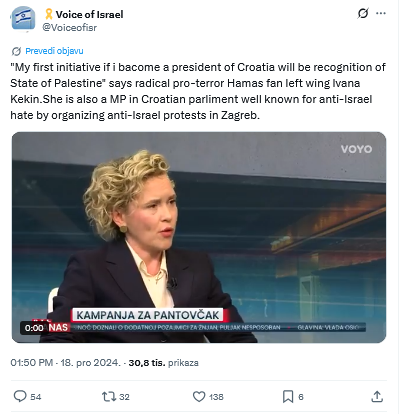Play the embedded video thumbnail
Viewport: 404px width, 414px height.
point(199,237)
